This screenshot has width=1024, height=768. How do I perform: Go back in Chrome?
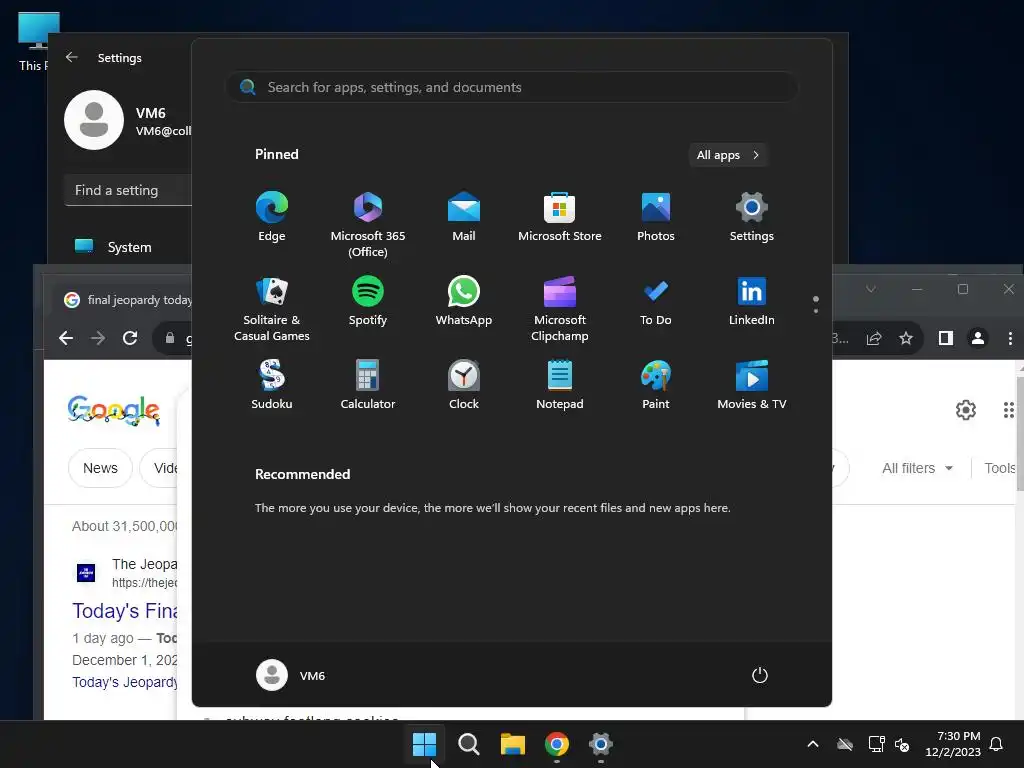click(66, 338)
